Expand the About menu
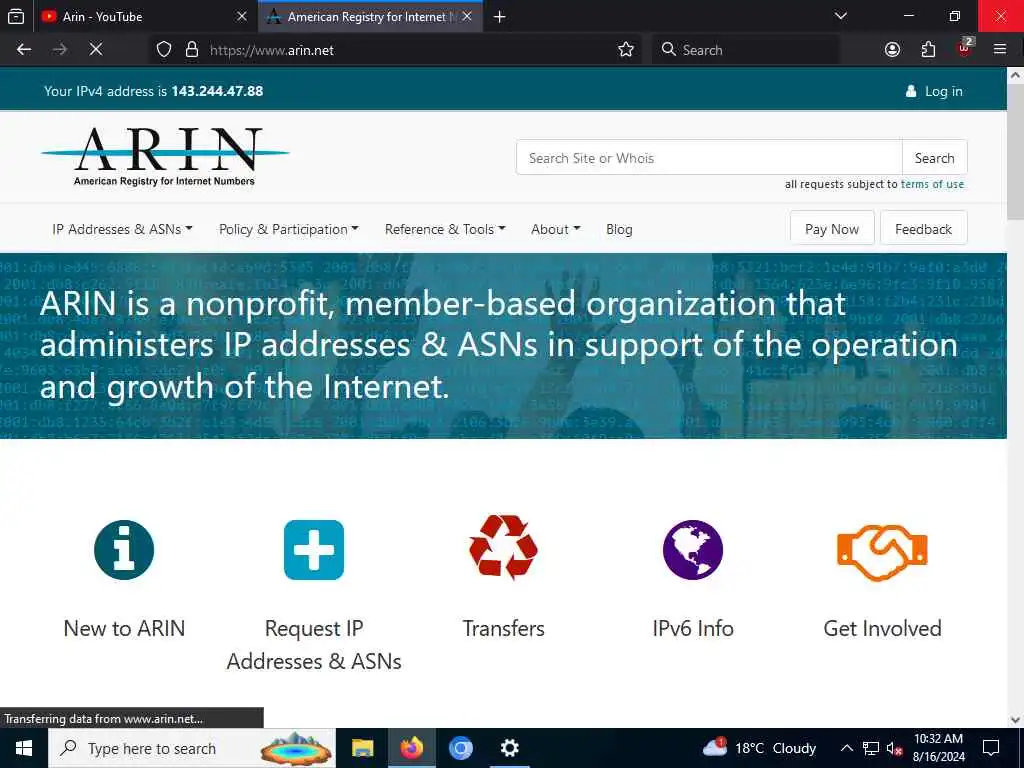This screenshot has height=768, width=1024. pyautogui.click(x=556, y=229)
